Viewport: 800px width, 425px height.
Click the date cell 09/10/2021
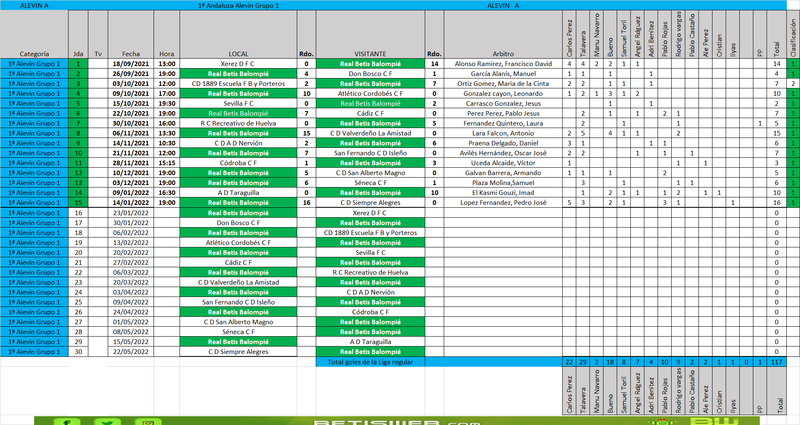131,93
